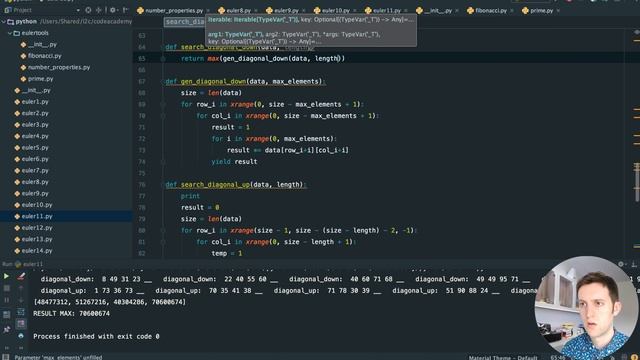Click 'def gen_diagonal_down' function definition

(245, 81)
